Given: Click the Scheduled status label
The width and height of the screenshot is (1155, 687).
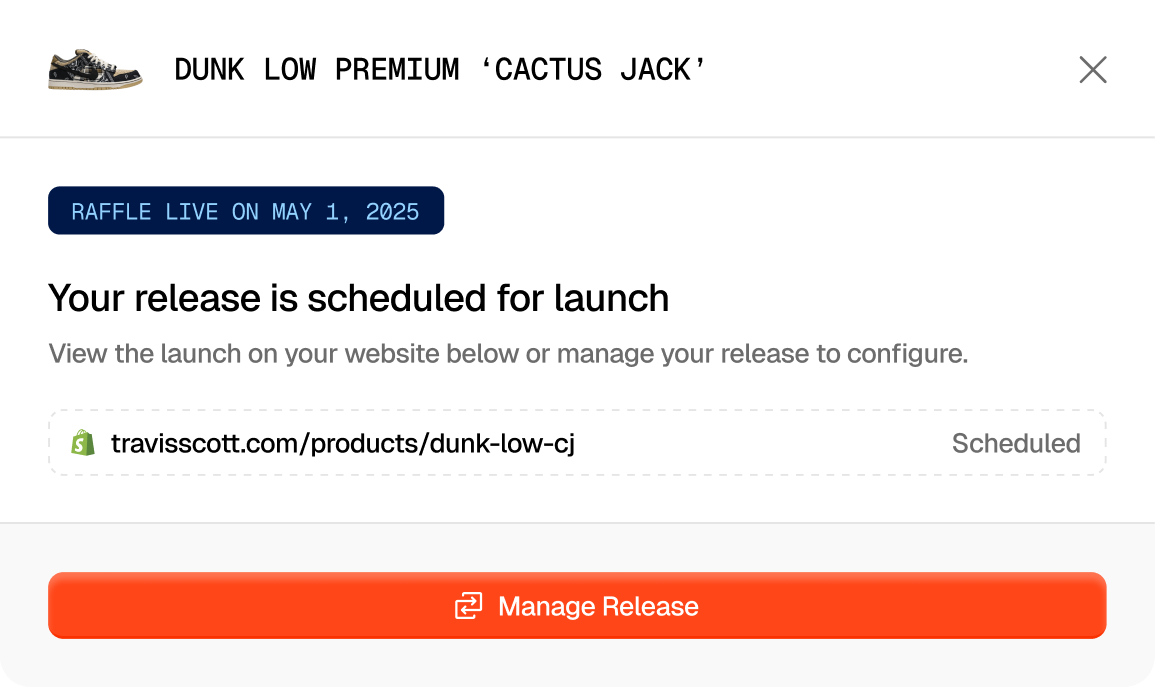Looking at the screenshot, I should coord(1016,443).
